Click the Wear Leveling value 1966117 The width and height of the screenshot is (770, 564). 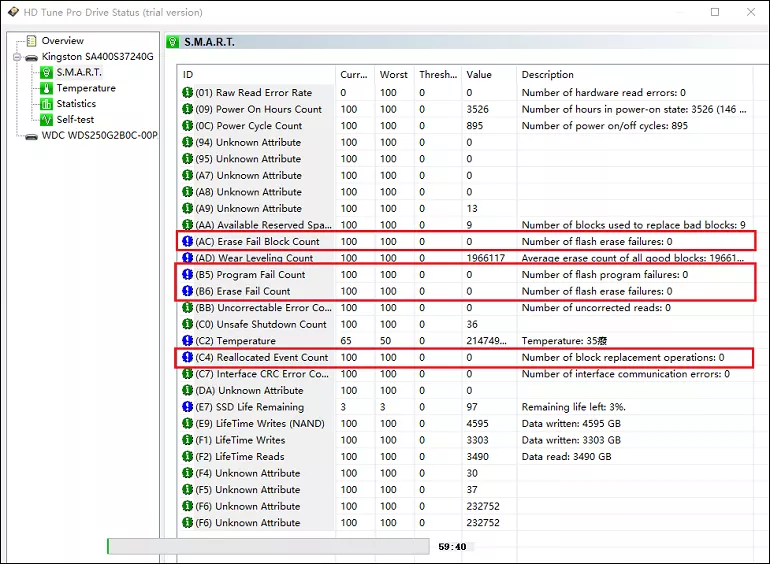click(486, 258)
